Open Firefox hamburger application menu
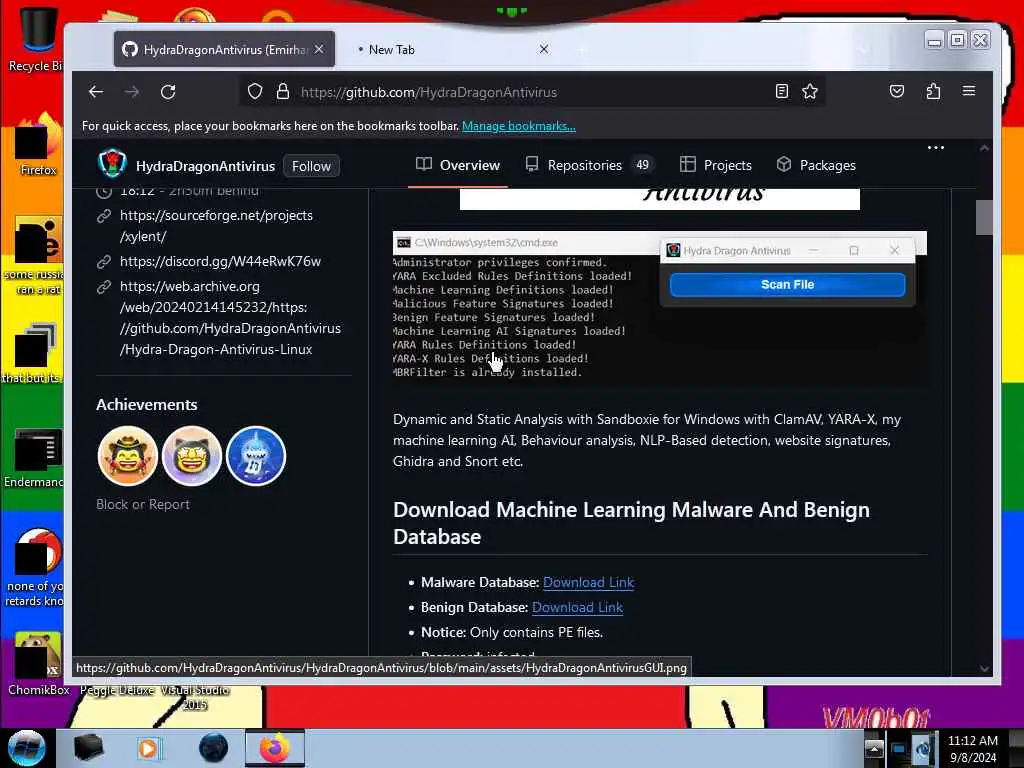 tap(968, 91)
